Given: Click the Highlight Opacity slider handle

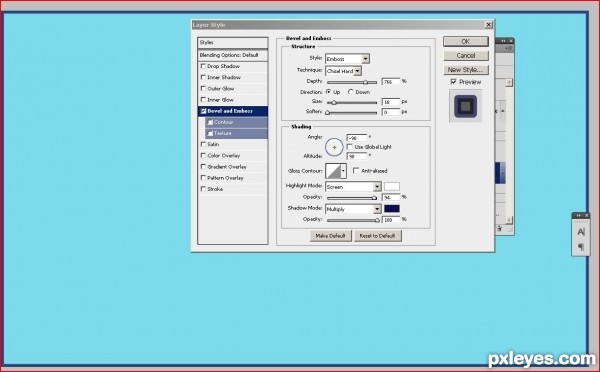Looking at the screenshot, I should [375, 198].
